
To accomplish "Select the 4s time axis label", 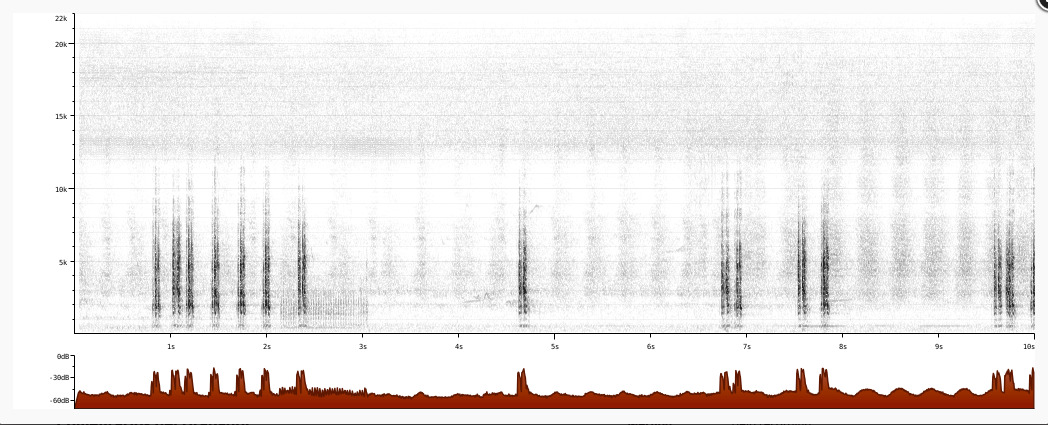I will (458, 346).
